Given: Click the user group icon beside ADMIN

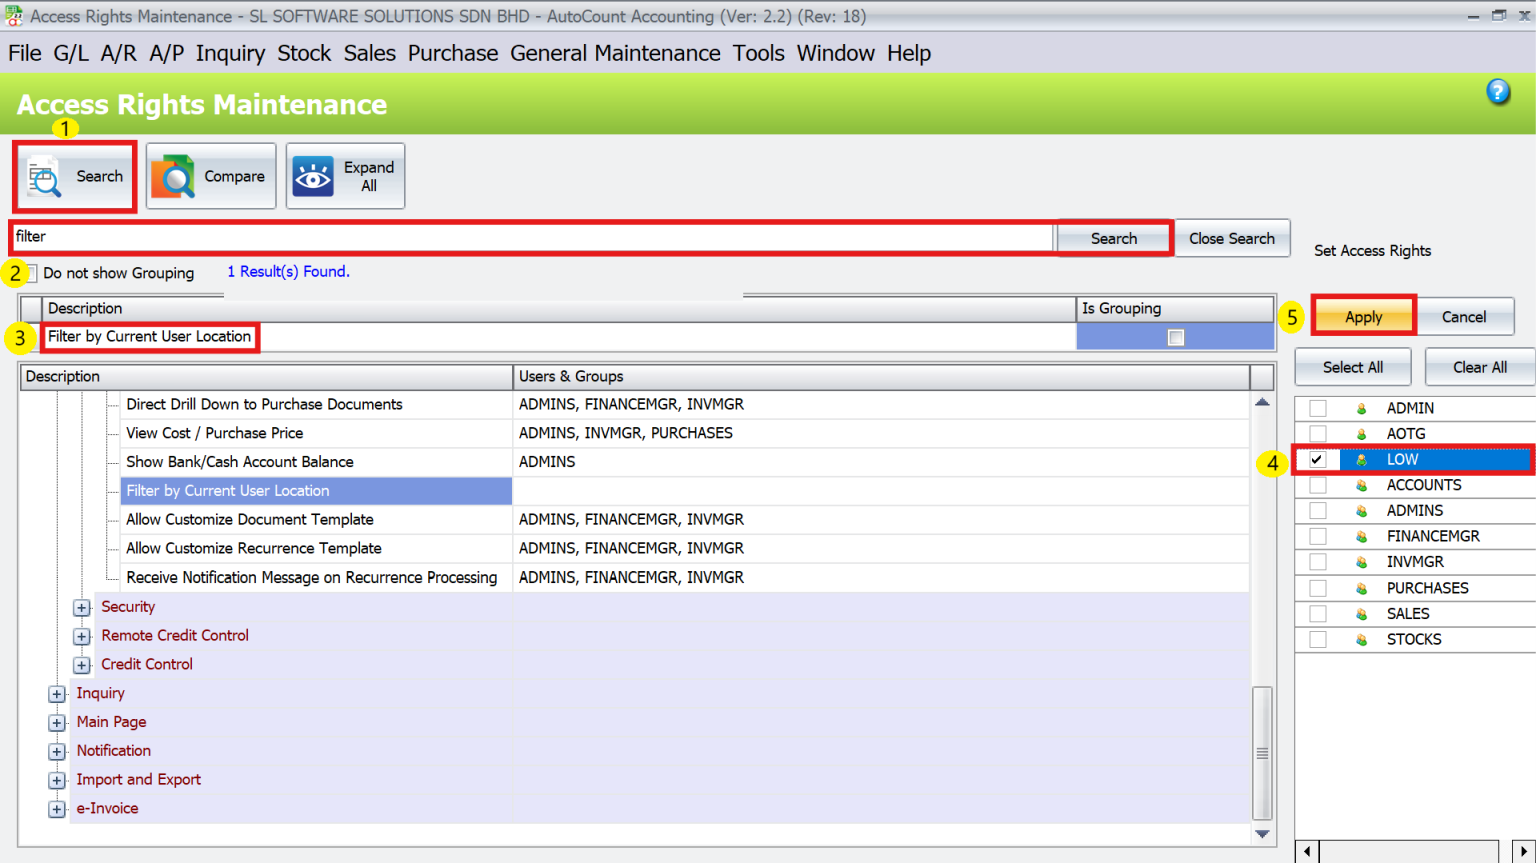Looking at the screenshot, I should pos(1363,407).
